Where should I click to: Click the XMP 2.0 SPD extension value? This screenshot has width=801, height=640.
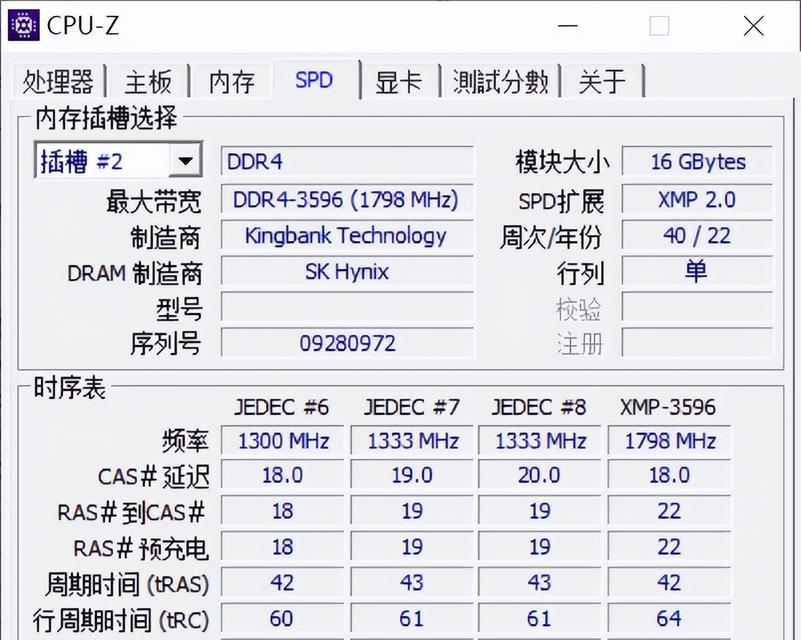click(697, 199)
